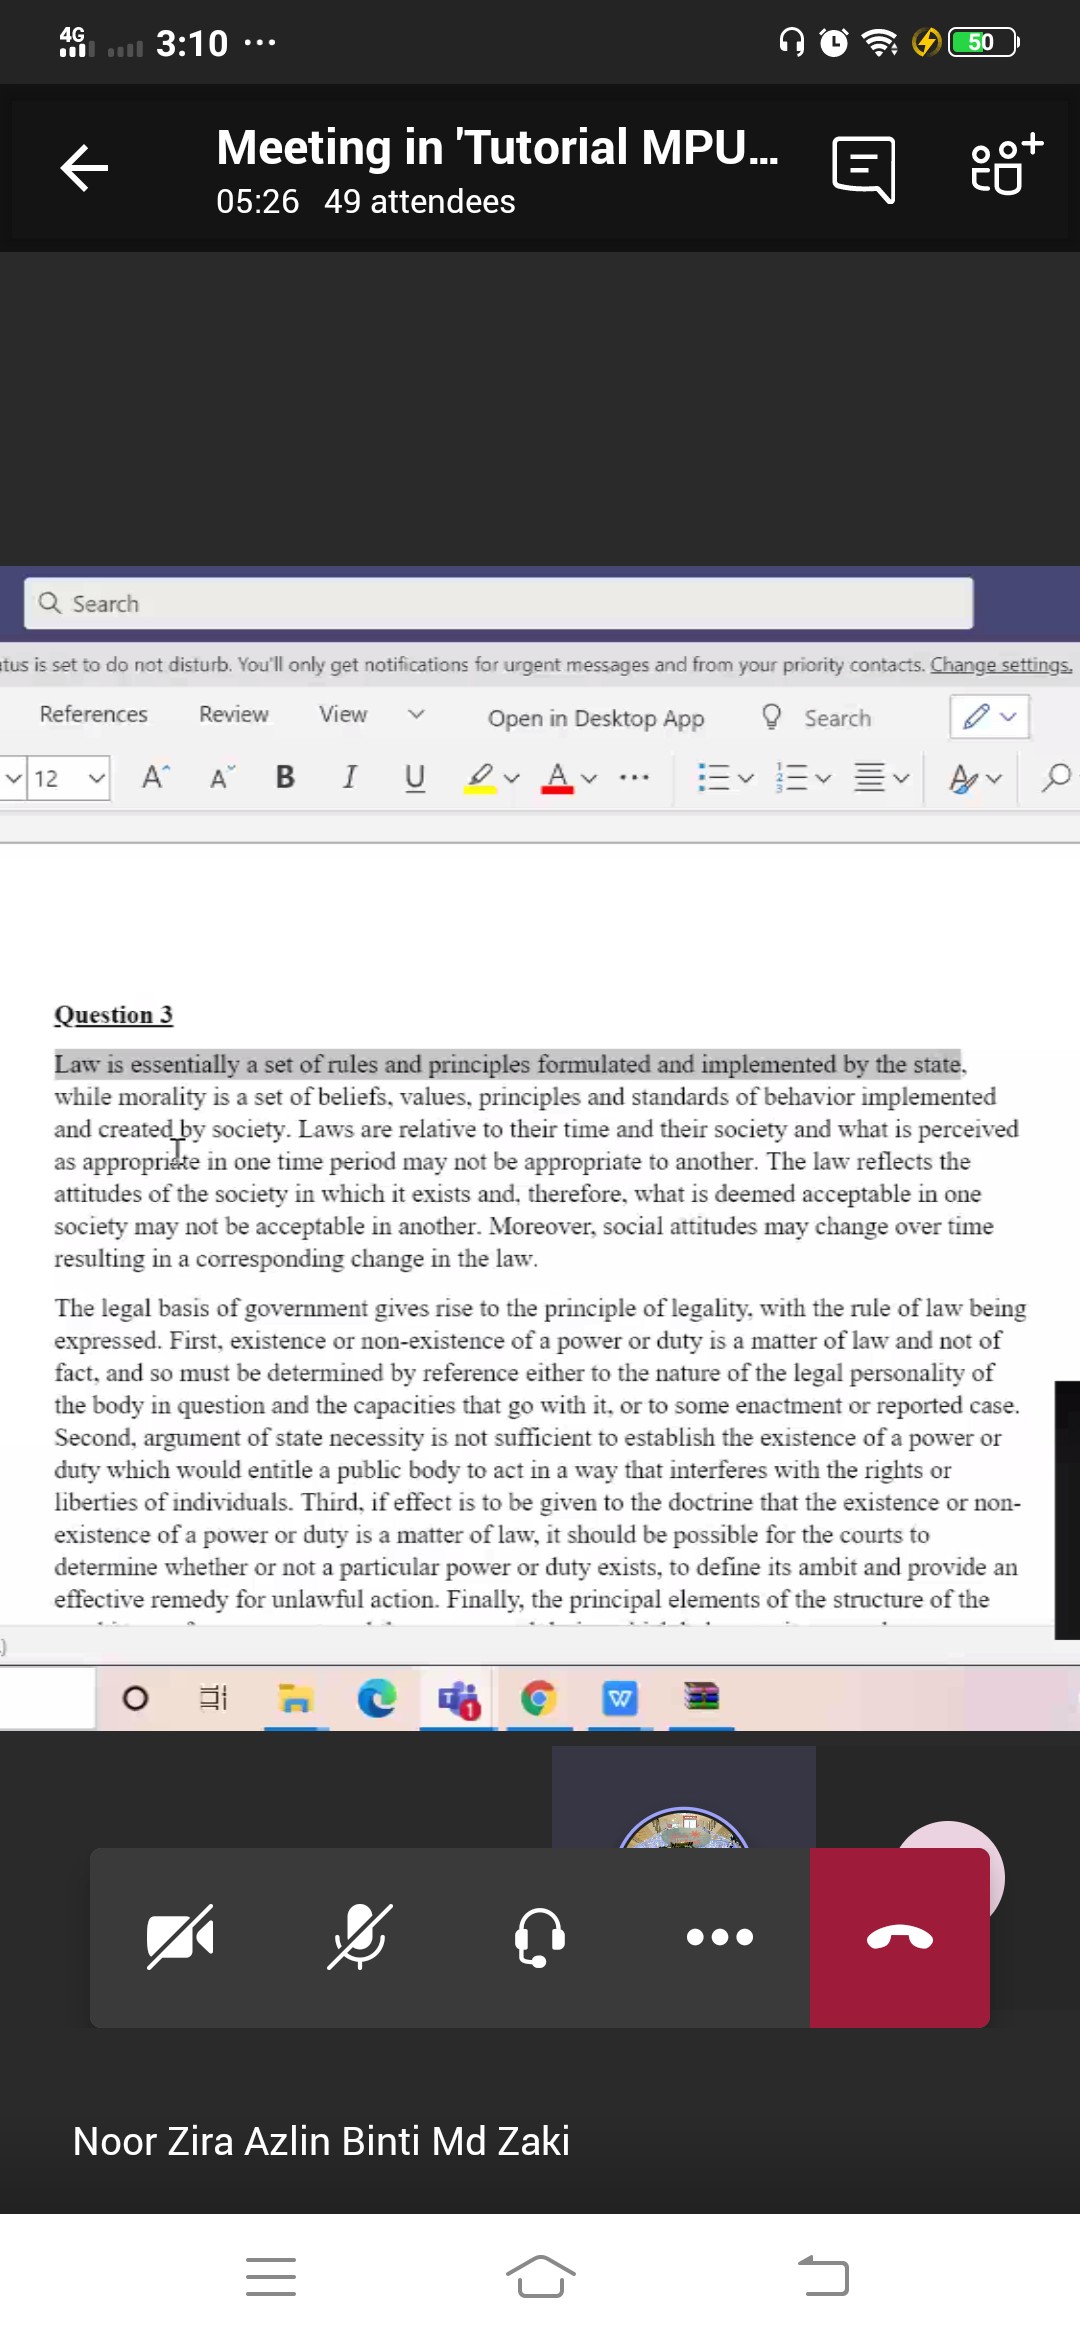Viewport: 1080px width, 2340px height.
Task: Open more font options ellipsis
Action: click(x=634, y=777)
